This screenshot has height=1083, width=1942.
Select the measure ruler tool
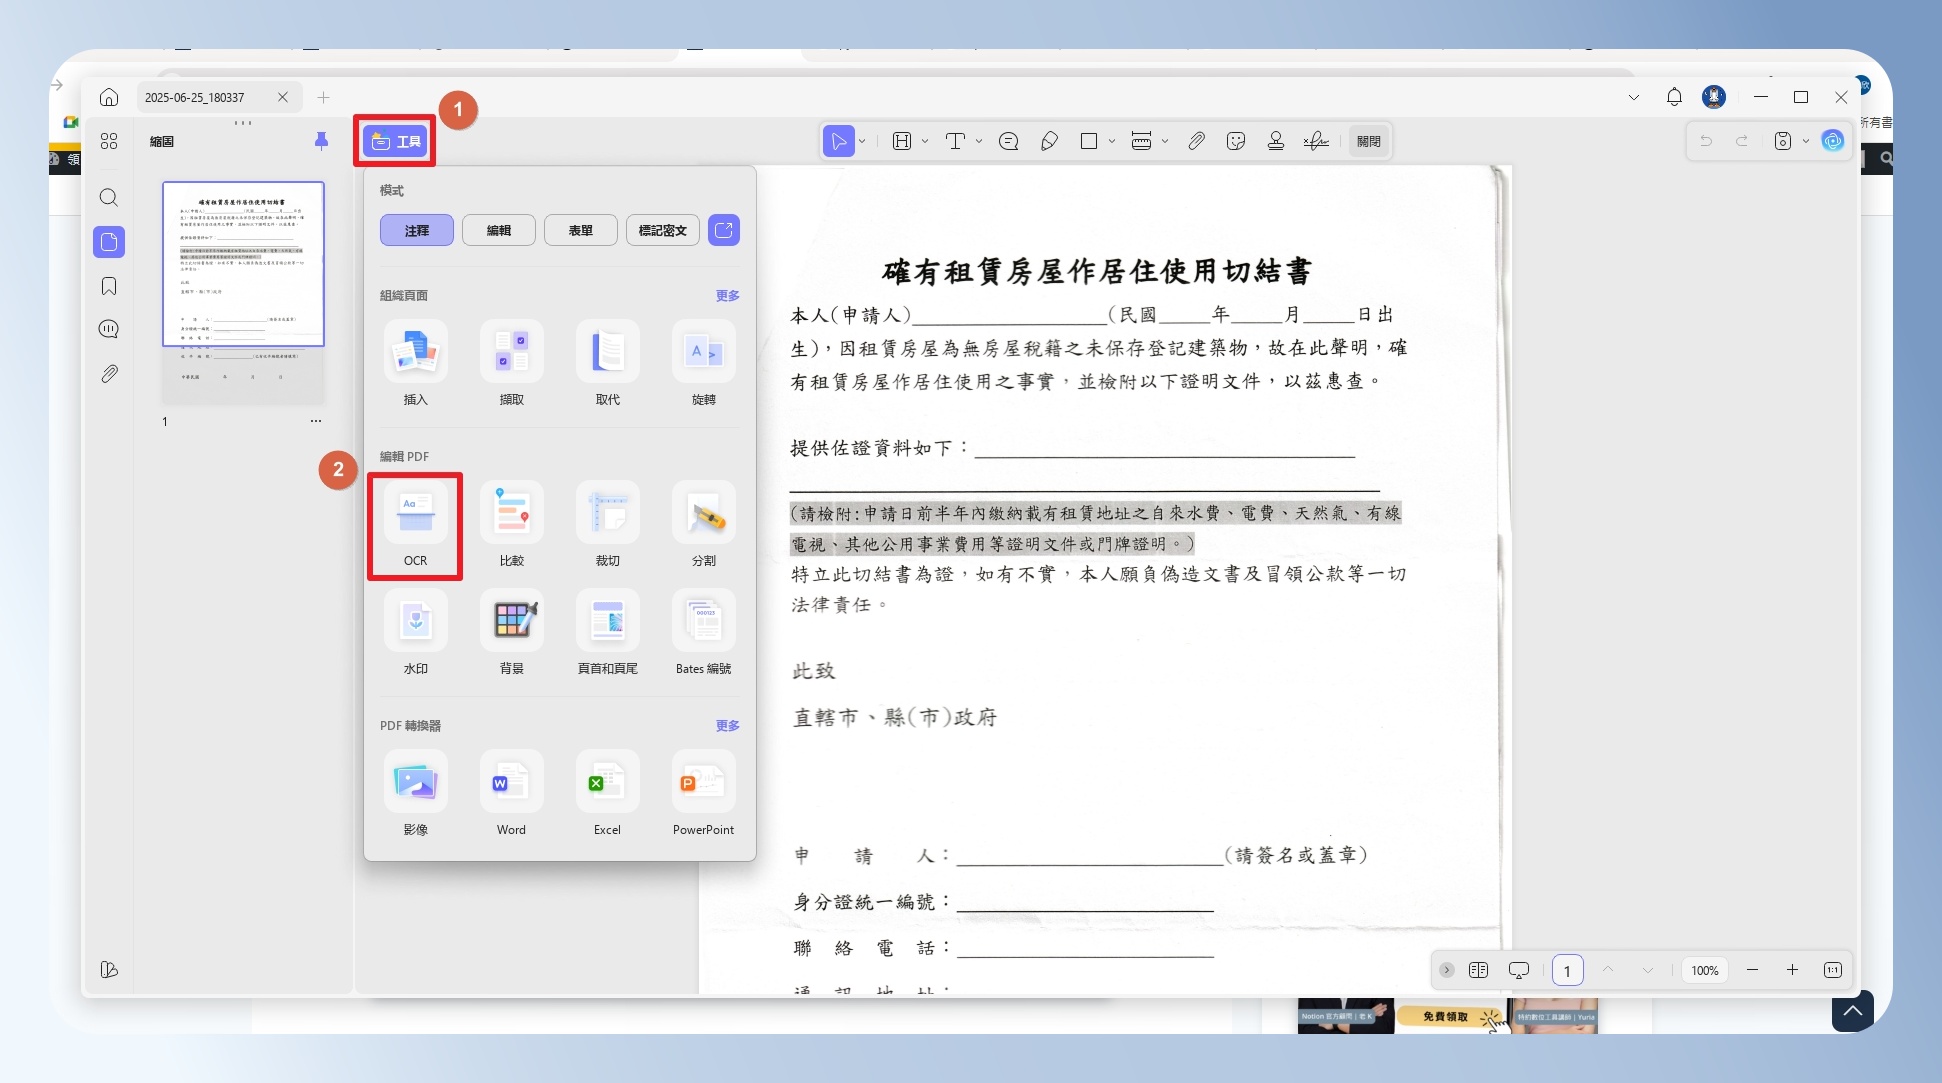(x=1141, y=141)
